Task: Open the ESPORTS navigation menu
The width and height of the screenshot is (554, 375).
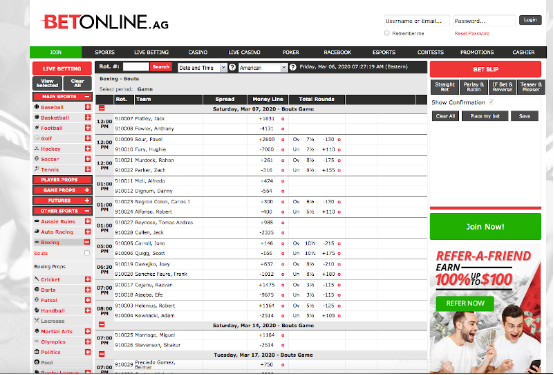Action: tap(384, 52)
